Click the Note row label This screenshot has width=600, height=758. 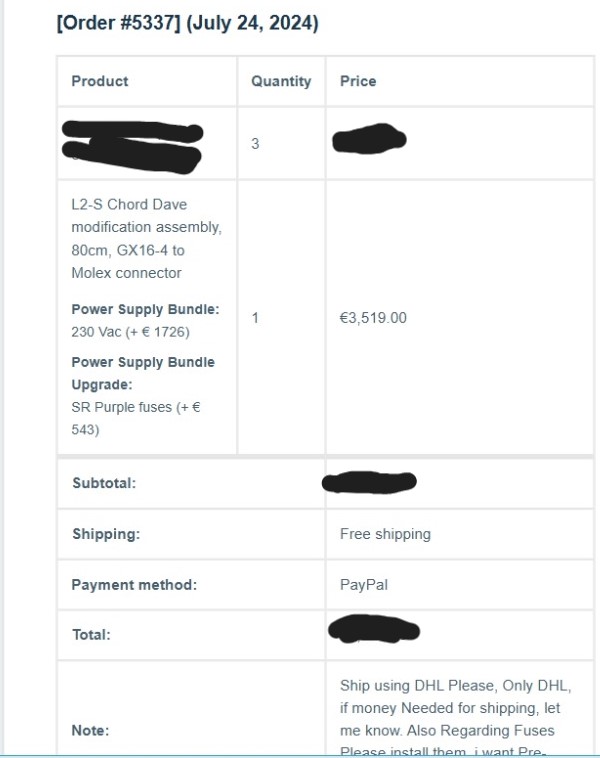[x=90, y=731]
